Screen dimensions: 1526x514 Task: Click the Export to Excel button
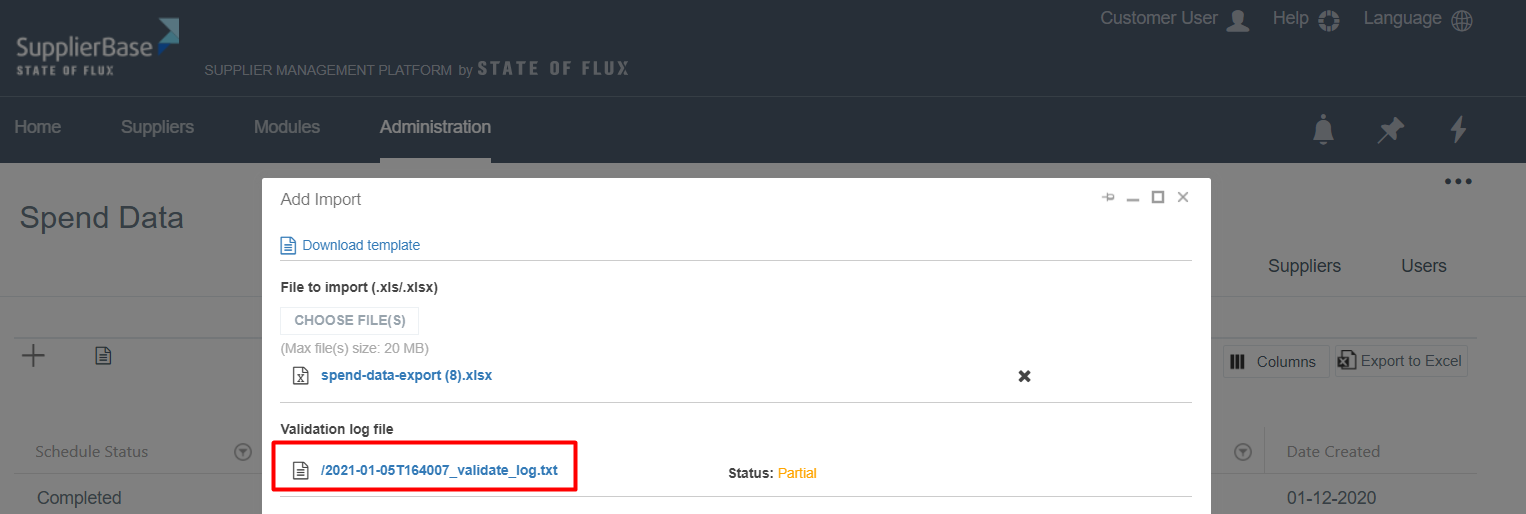(x=1401, y=361)
